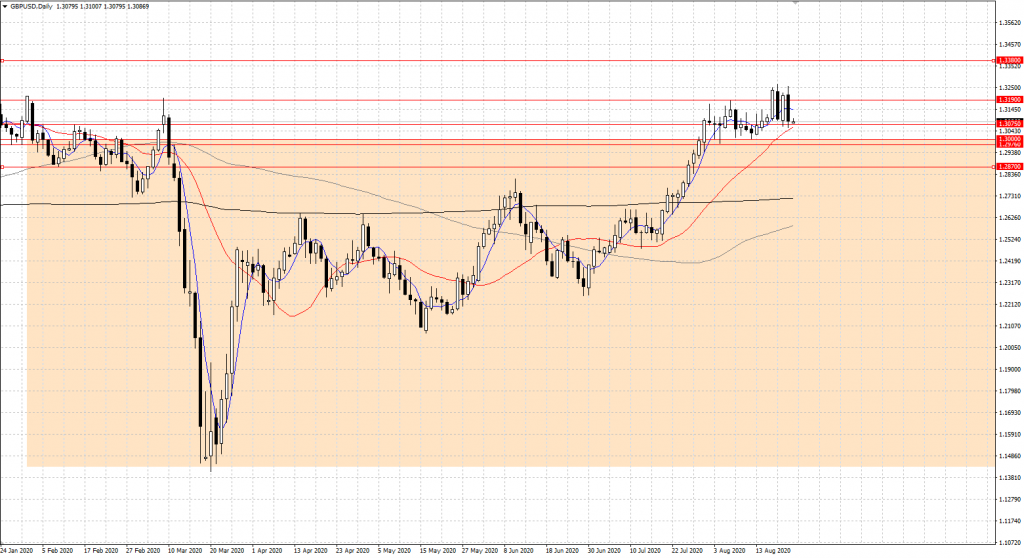This screenshot has width=1024, height=558.
Task: Click left anchor square of 1.28700 line
Action: (x=2, y=166)
